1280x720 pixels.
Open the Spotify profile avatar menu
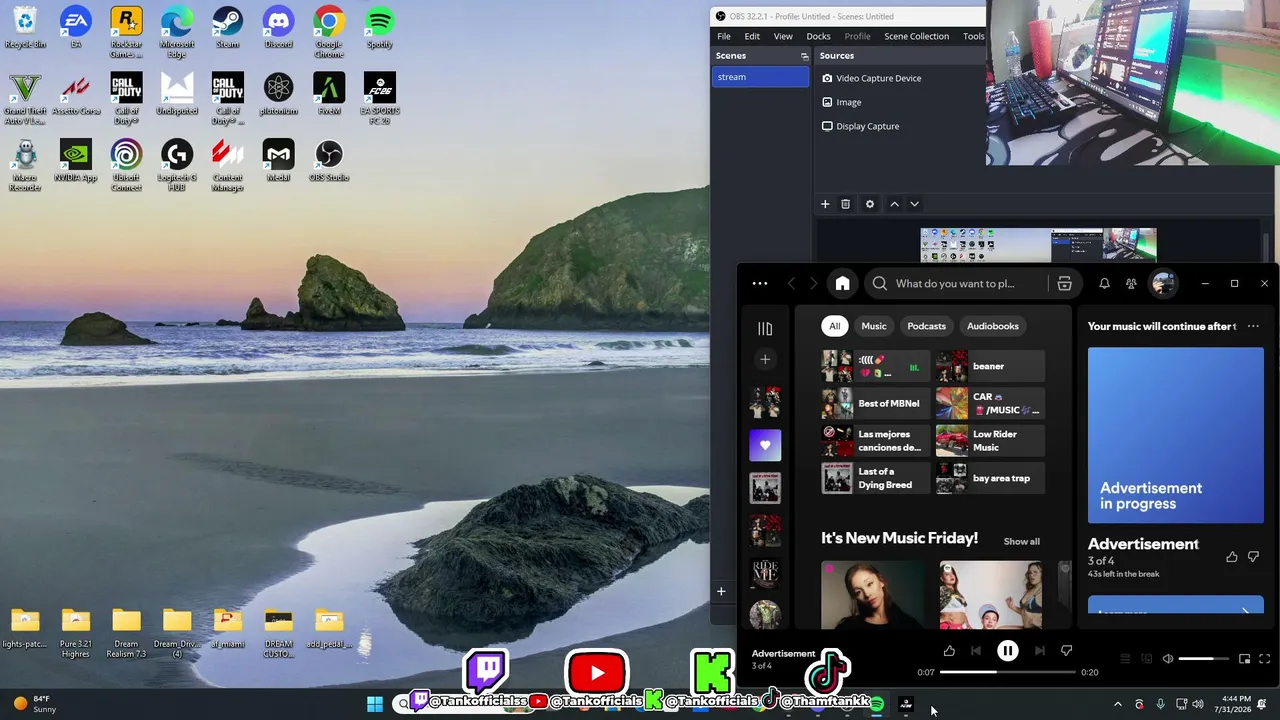(1163, 284)
